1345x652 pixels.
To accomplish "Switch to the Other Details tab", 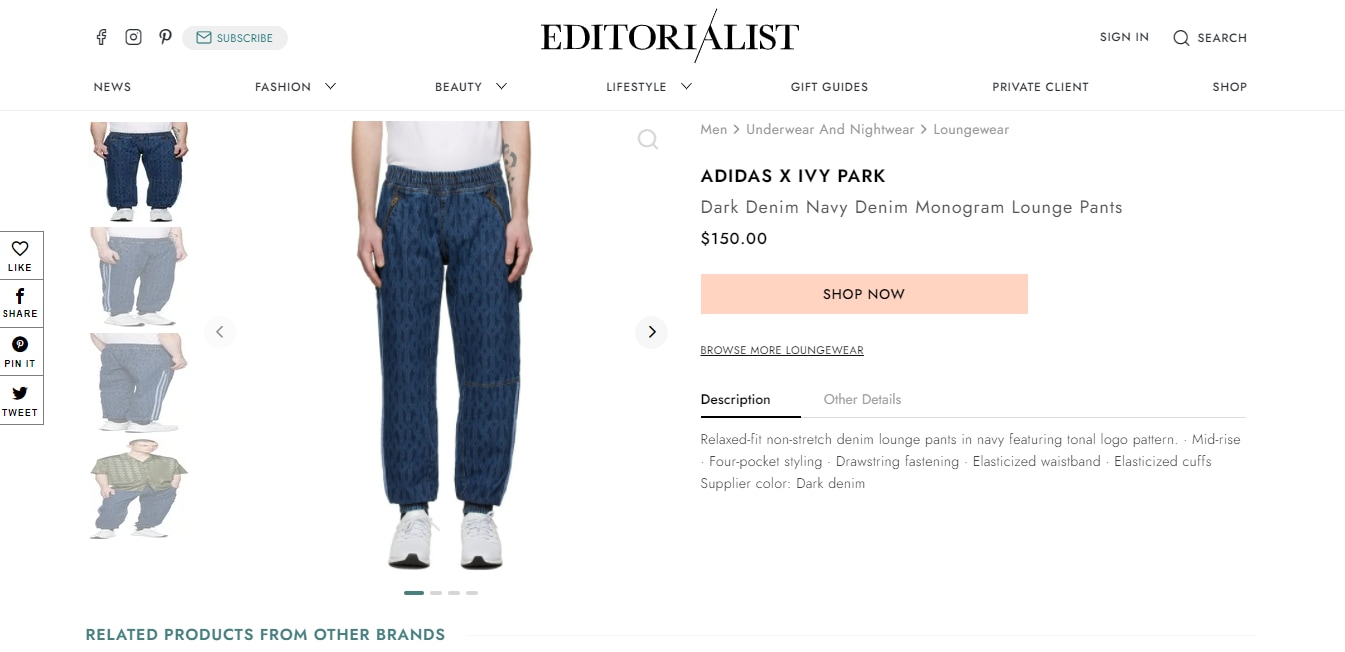I will tap(862, 399).
